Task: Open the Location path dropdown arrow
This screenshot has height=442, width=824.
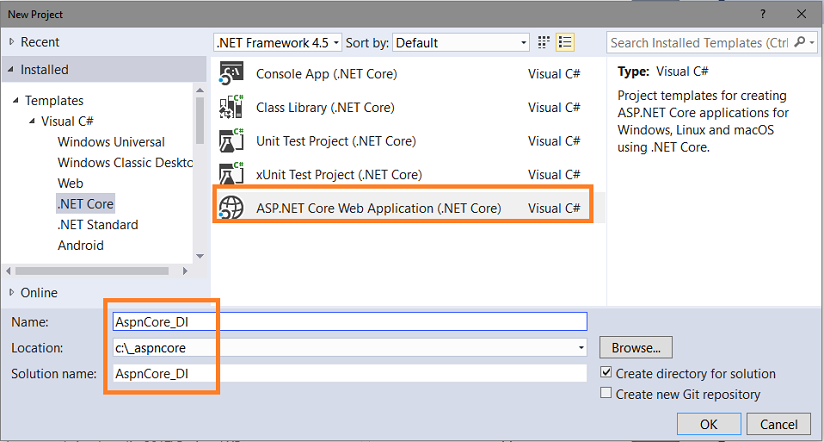Action: pyautogui.click(x=581, y=347)
